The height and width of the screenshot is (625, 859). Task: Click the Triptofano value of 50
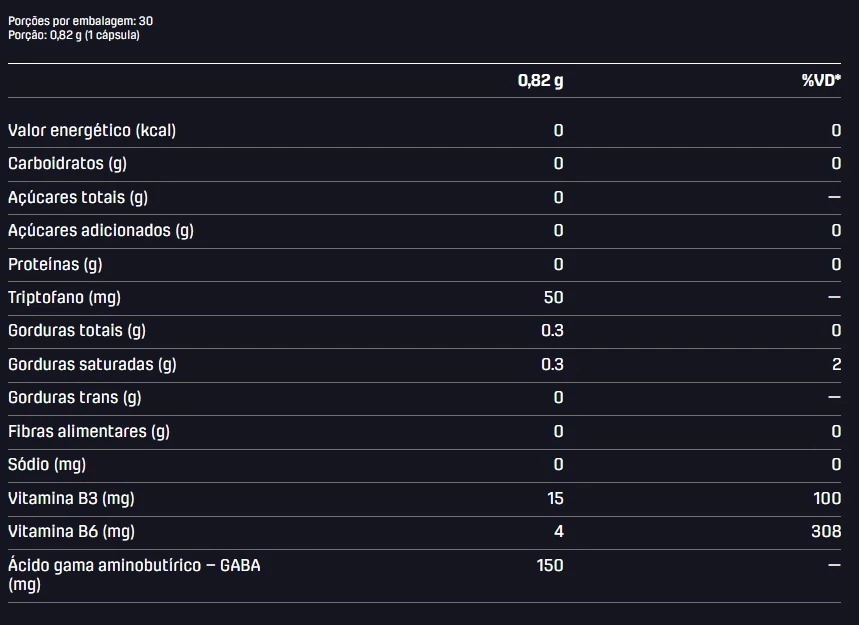[553, 297]
